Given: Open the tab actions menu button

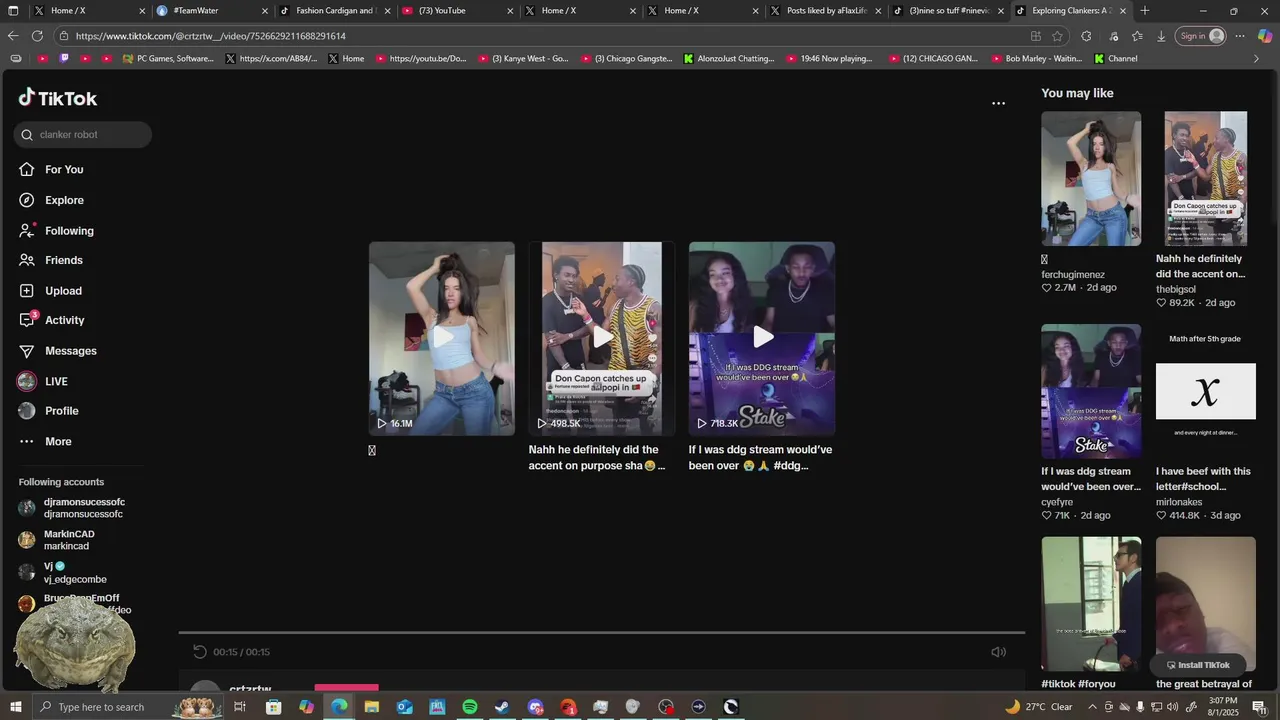Looking at the screenshot, I should pyautogui.click(x=13, y=11).
